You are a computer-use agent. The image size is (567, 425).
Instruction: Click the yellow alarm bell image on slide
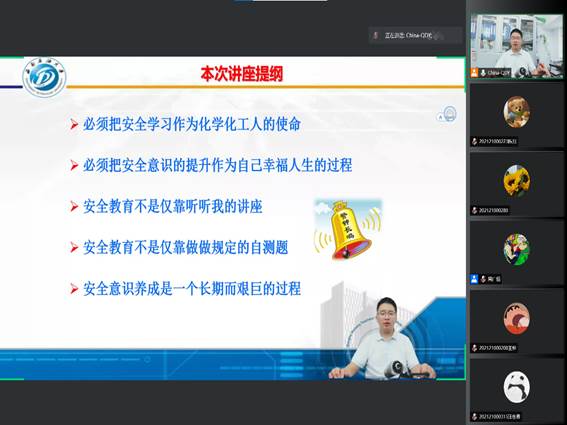point(348,229)
